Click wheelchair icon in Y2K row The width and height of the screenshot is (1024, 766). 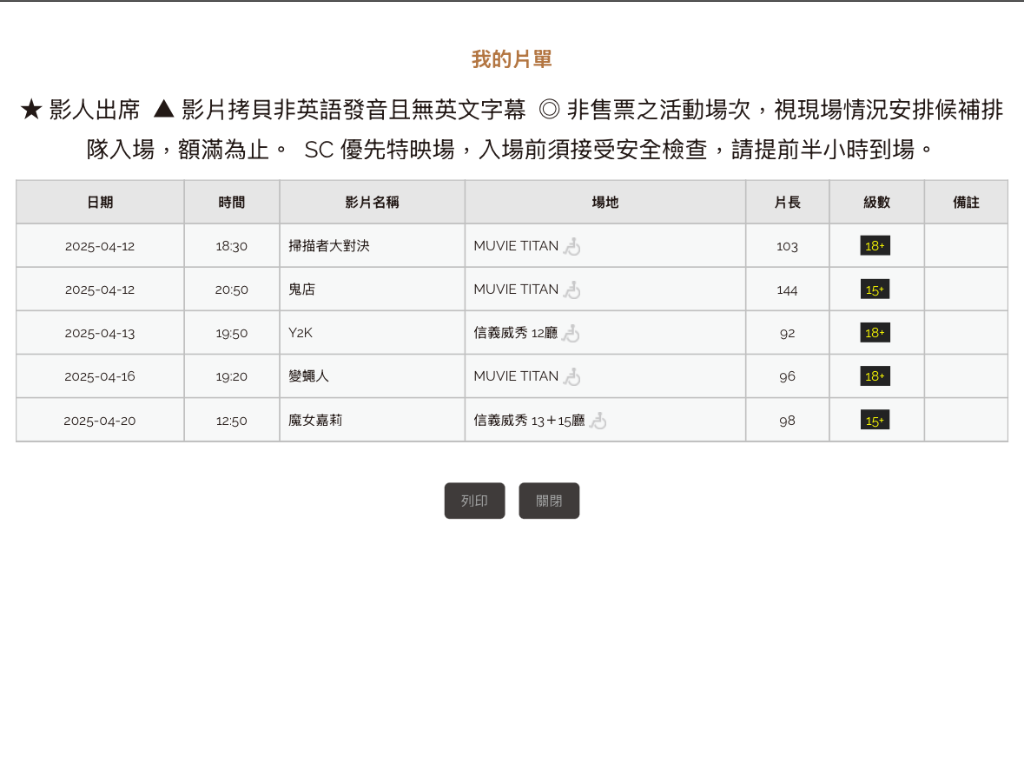571,333
